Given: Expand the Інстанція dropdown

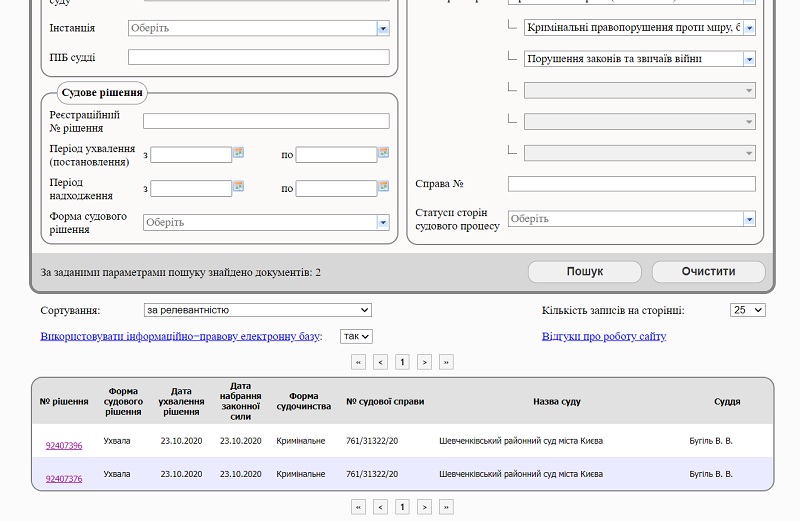Looking at the screenshot, I should coord(382,29).
